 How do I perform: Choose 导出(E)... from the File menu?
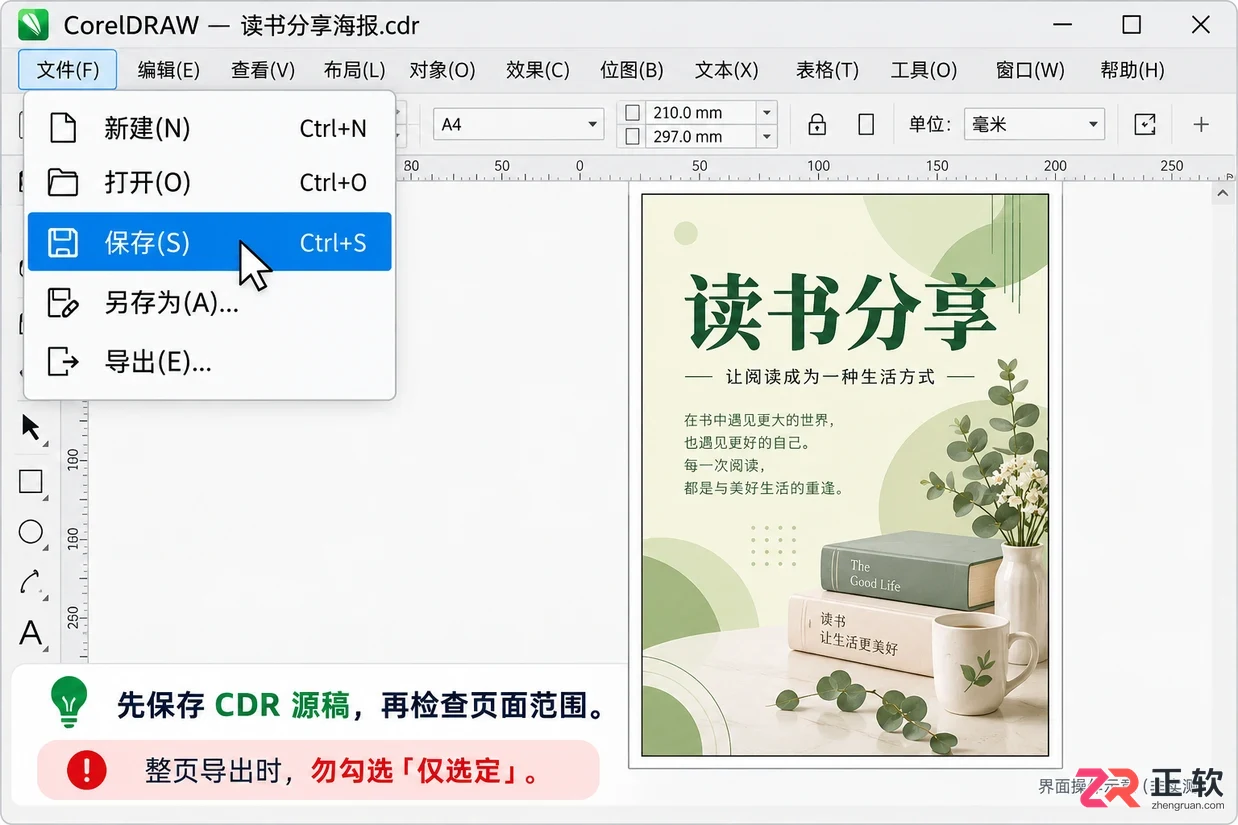209,361
